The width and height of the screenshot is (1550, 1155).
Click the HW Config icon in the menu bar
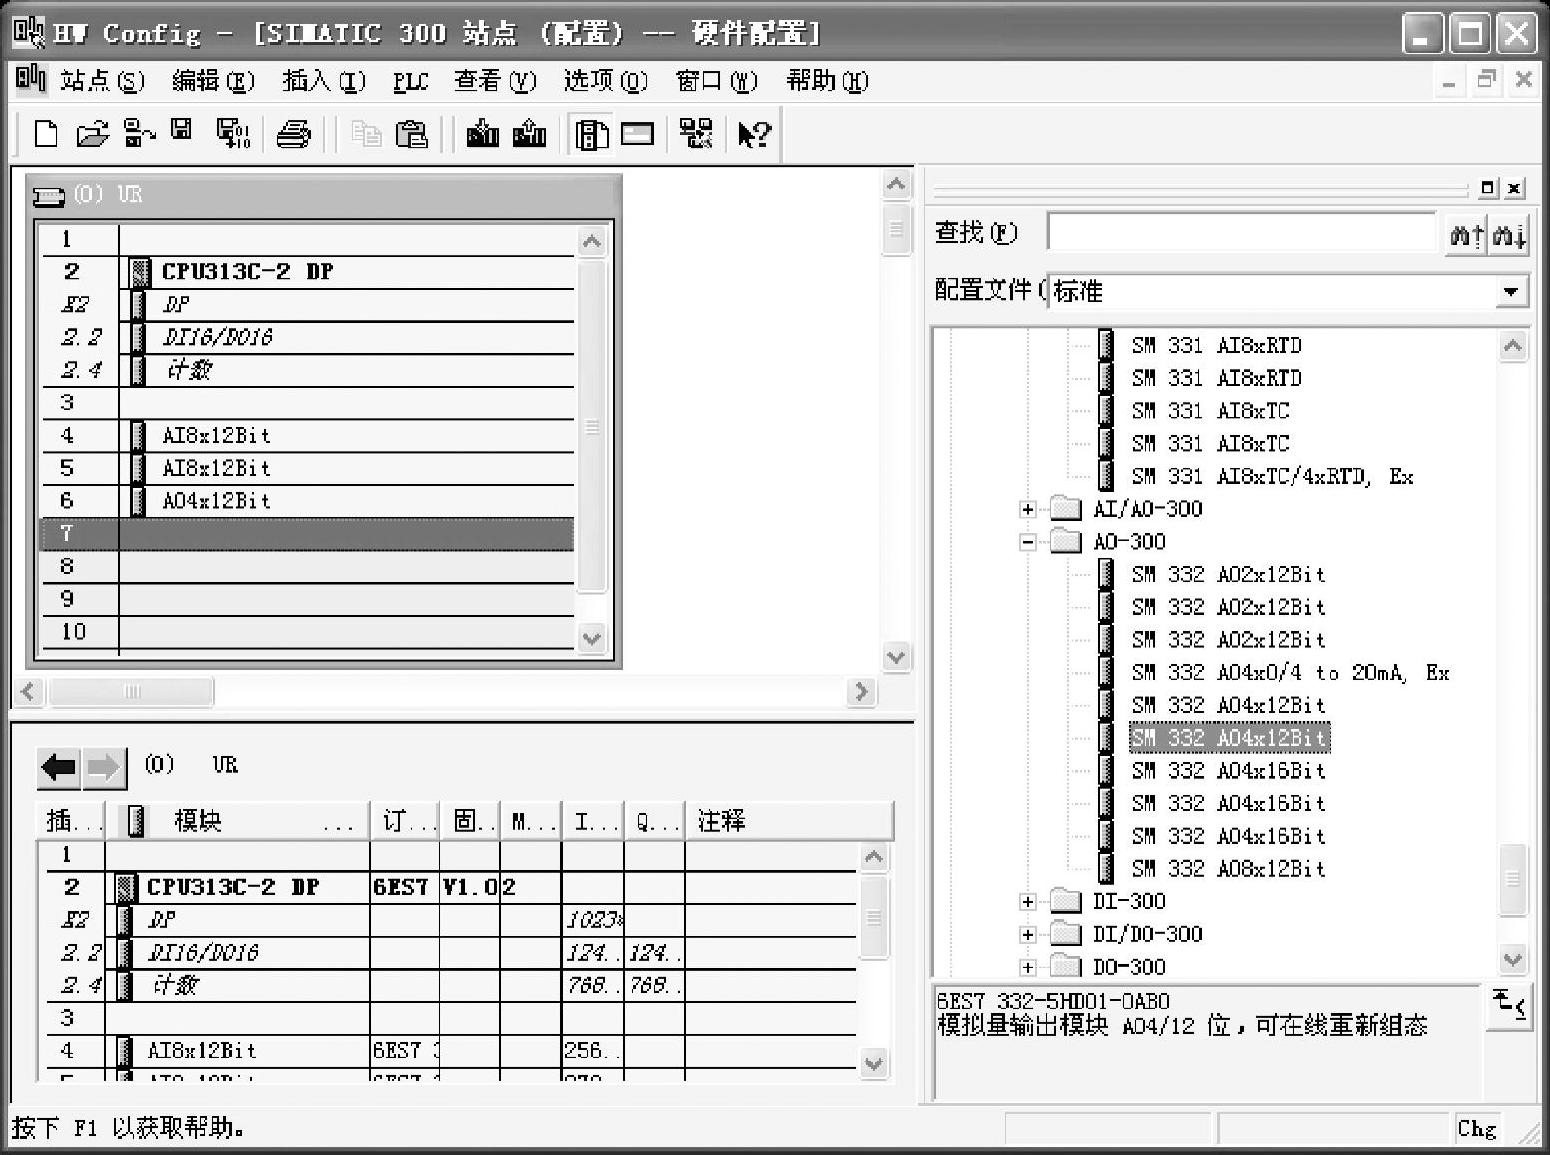(x=30, y=78)
